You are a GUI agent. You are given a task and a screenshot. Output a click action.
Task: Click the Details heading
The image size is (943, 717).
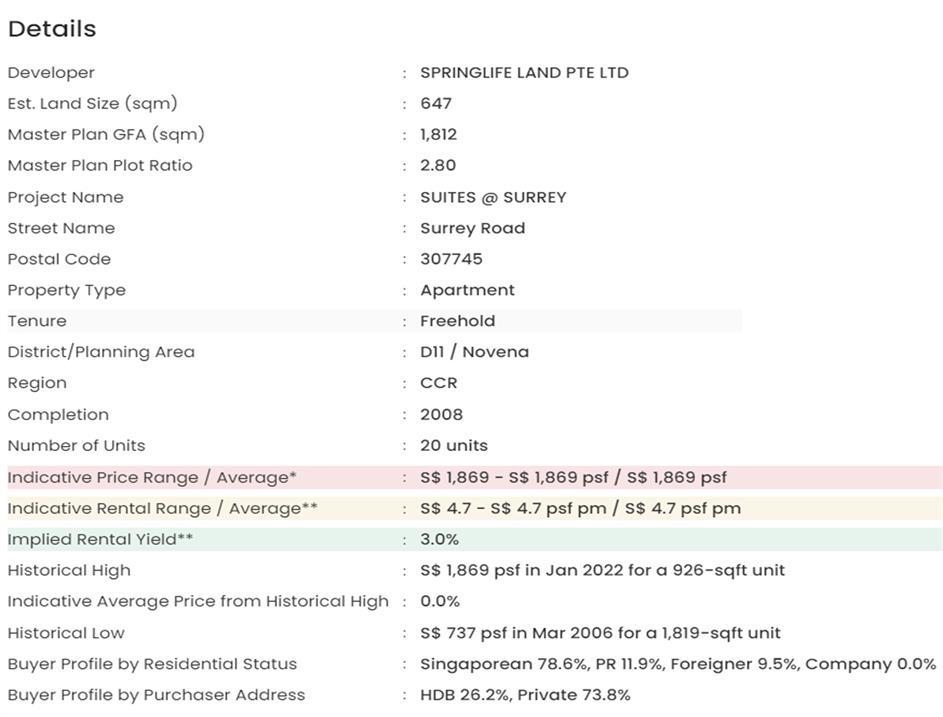52,29
